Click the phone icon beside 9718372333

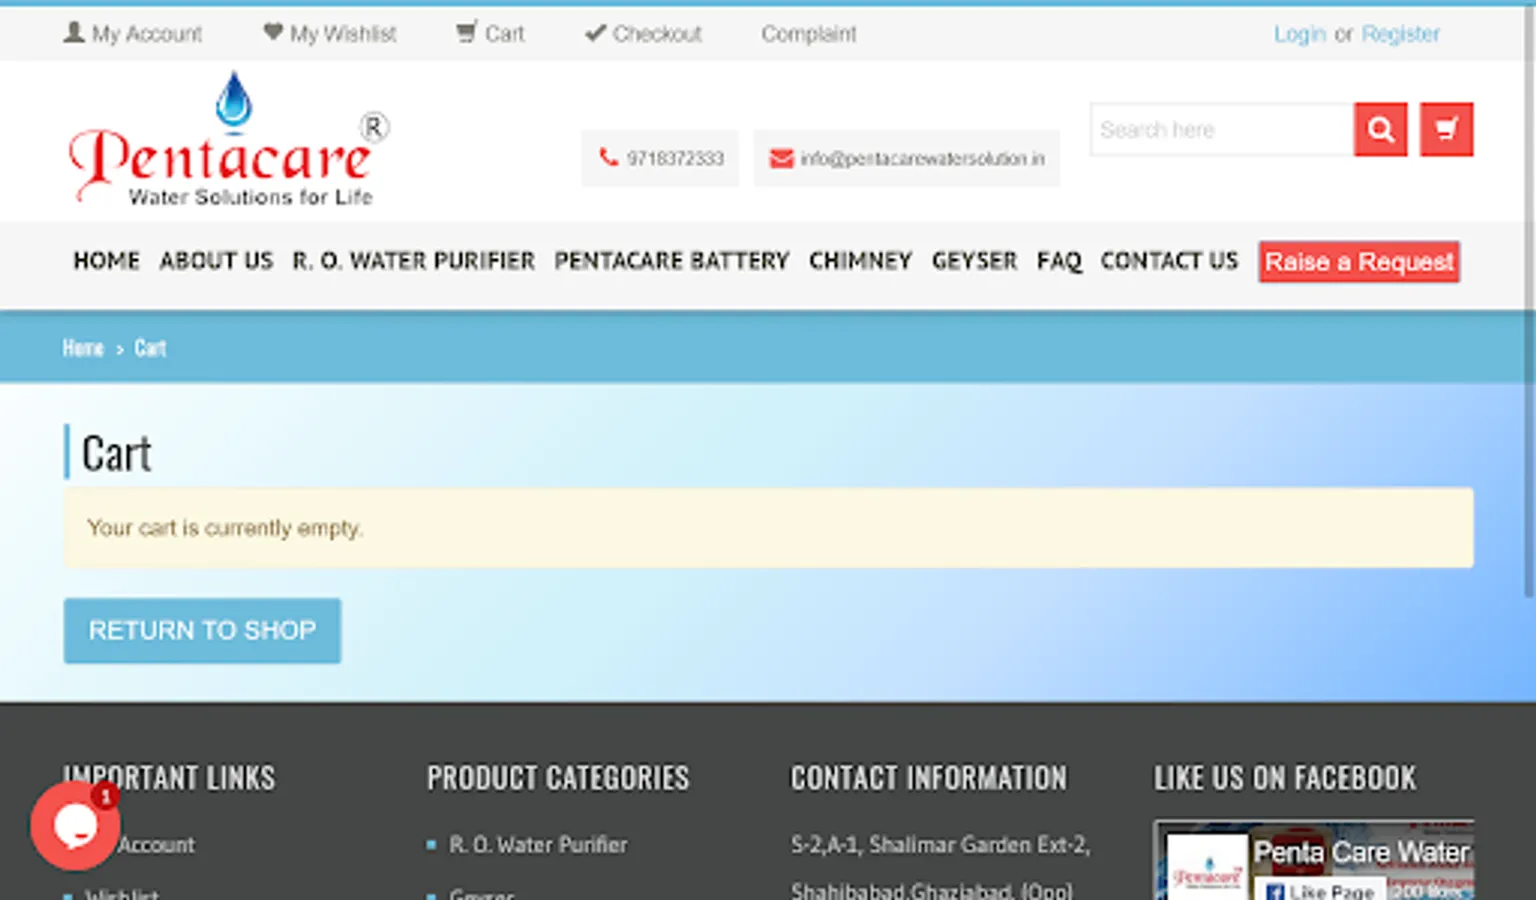pyautogui.click(x=608, y=157)
